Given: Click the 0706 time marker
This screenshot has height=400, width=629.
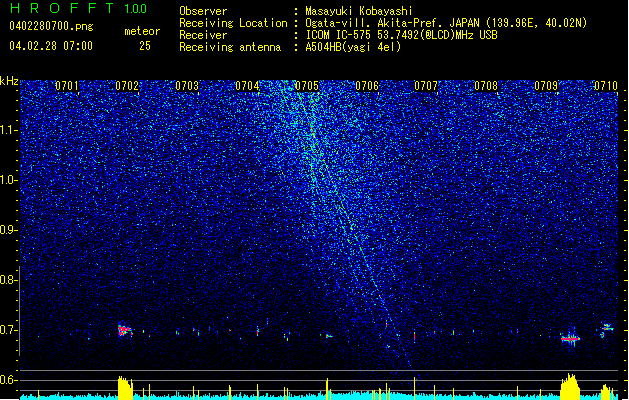Looking at the screenshot, I should coord(367,86).
